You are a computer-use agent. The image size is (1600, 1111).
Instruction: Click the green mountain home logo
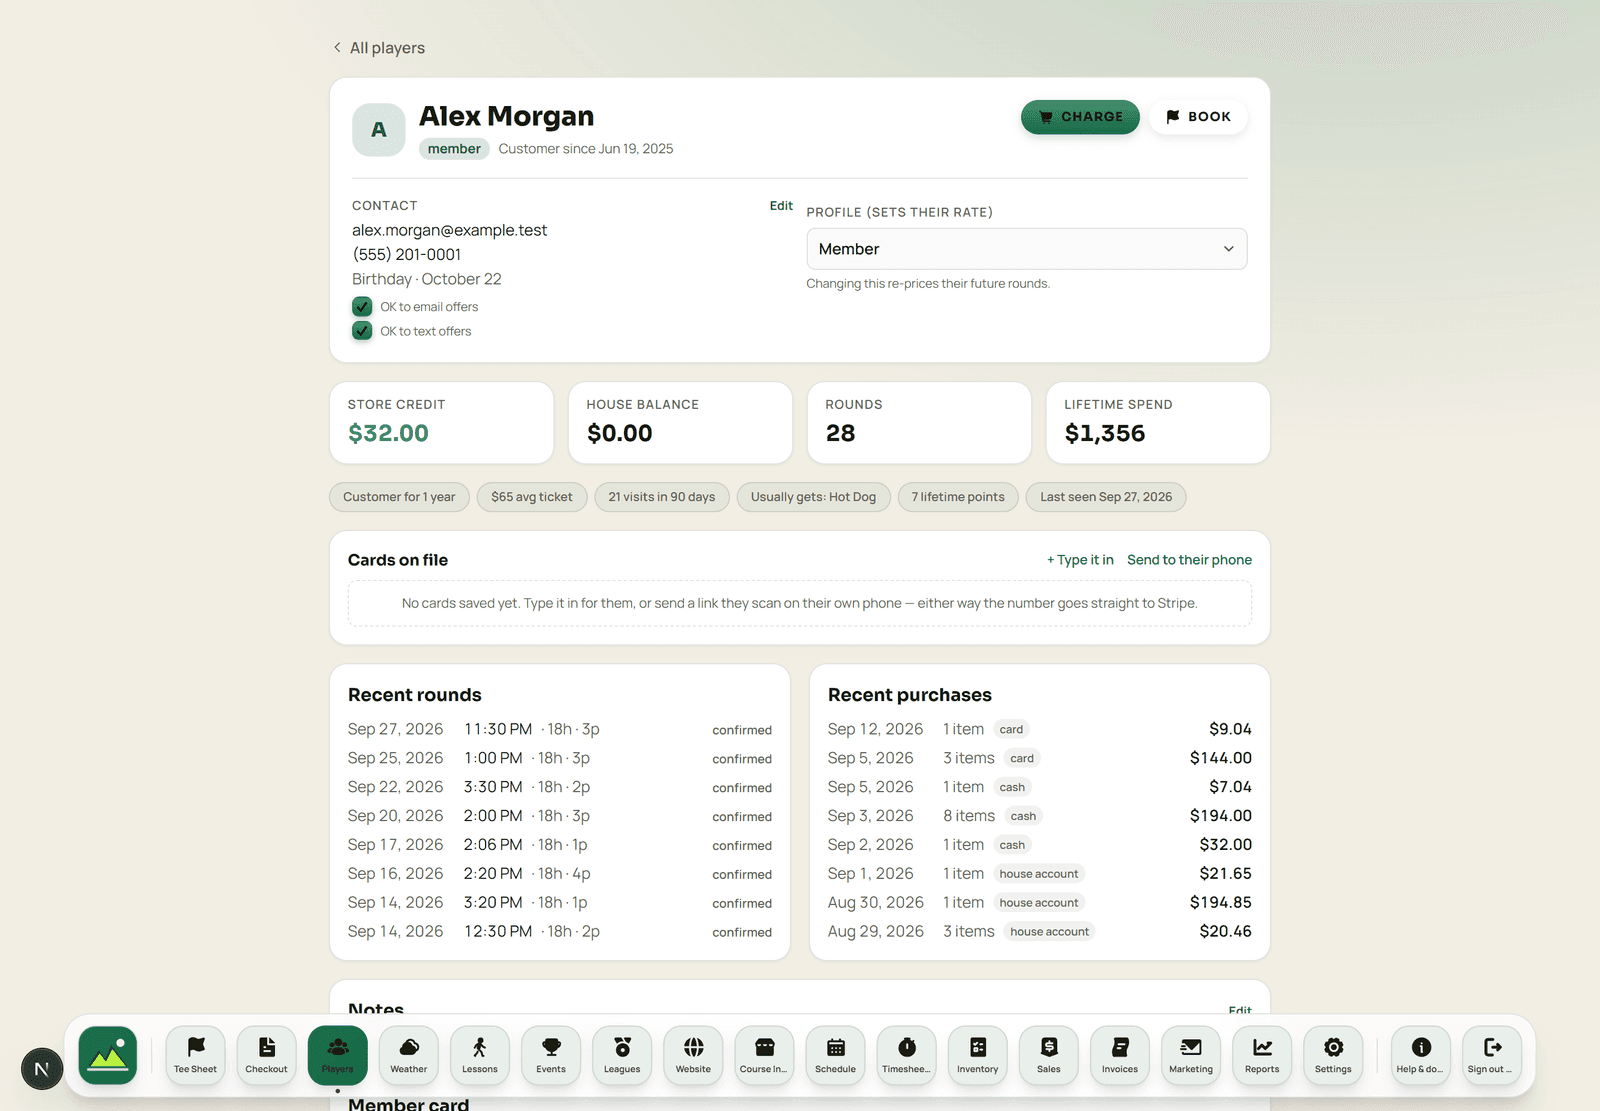tap(108, 1055)
